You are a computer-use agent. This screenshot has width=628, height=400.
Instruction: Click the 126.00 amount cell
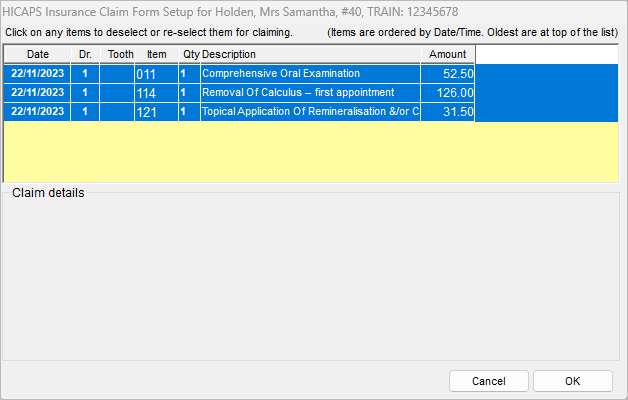tap(448, 93)
